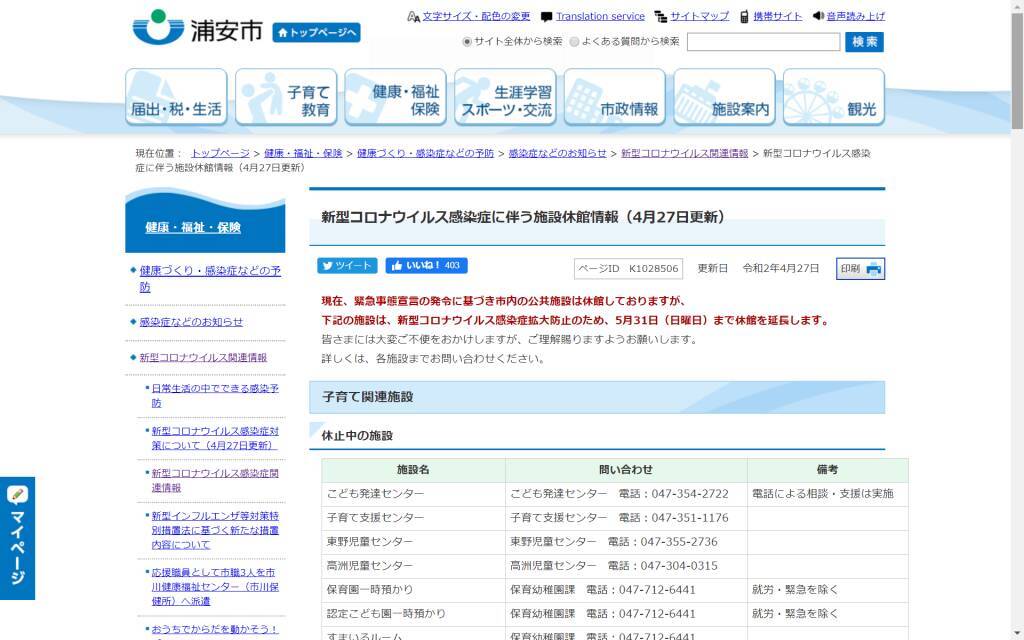Open the 子育て・教育 navigation menu
The height and width of the screenshot is (640, 1024).
point(286,98)
